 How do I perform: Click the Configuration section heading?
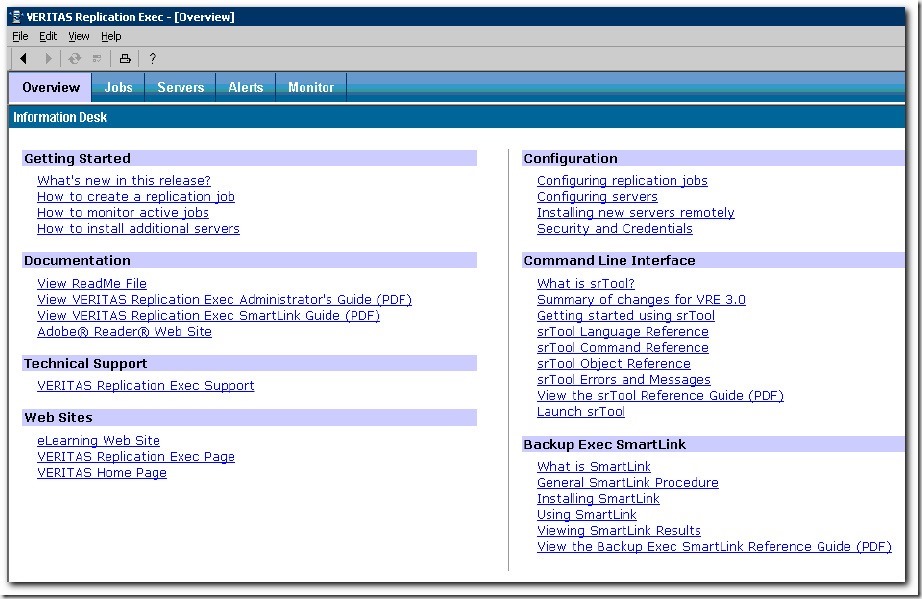pos(570,158)
